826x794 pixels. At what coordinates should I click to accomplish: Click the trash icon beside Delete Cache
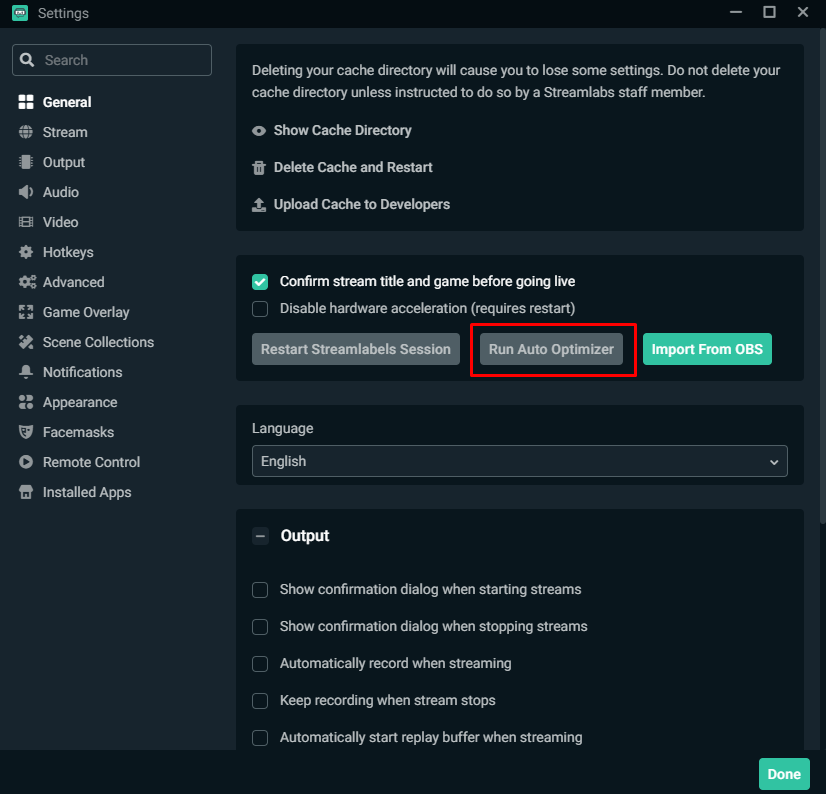click(259, 168)
